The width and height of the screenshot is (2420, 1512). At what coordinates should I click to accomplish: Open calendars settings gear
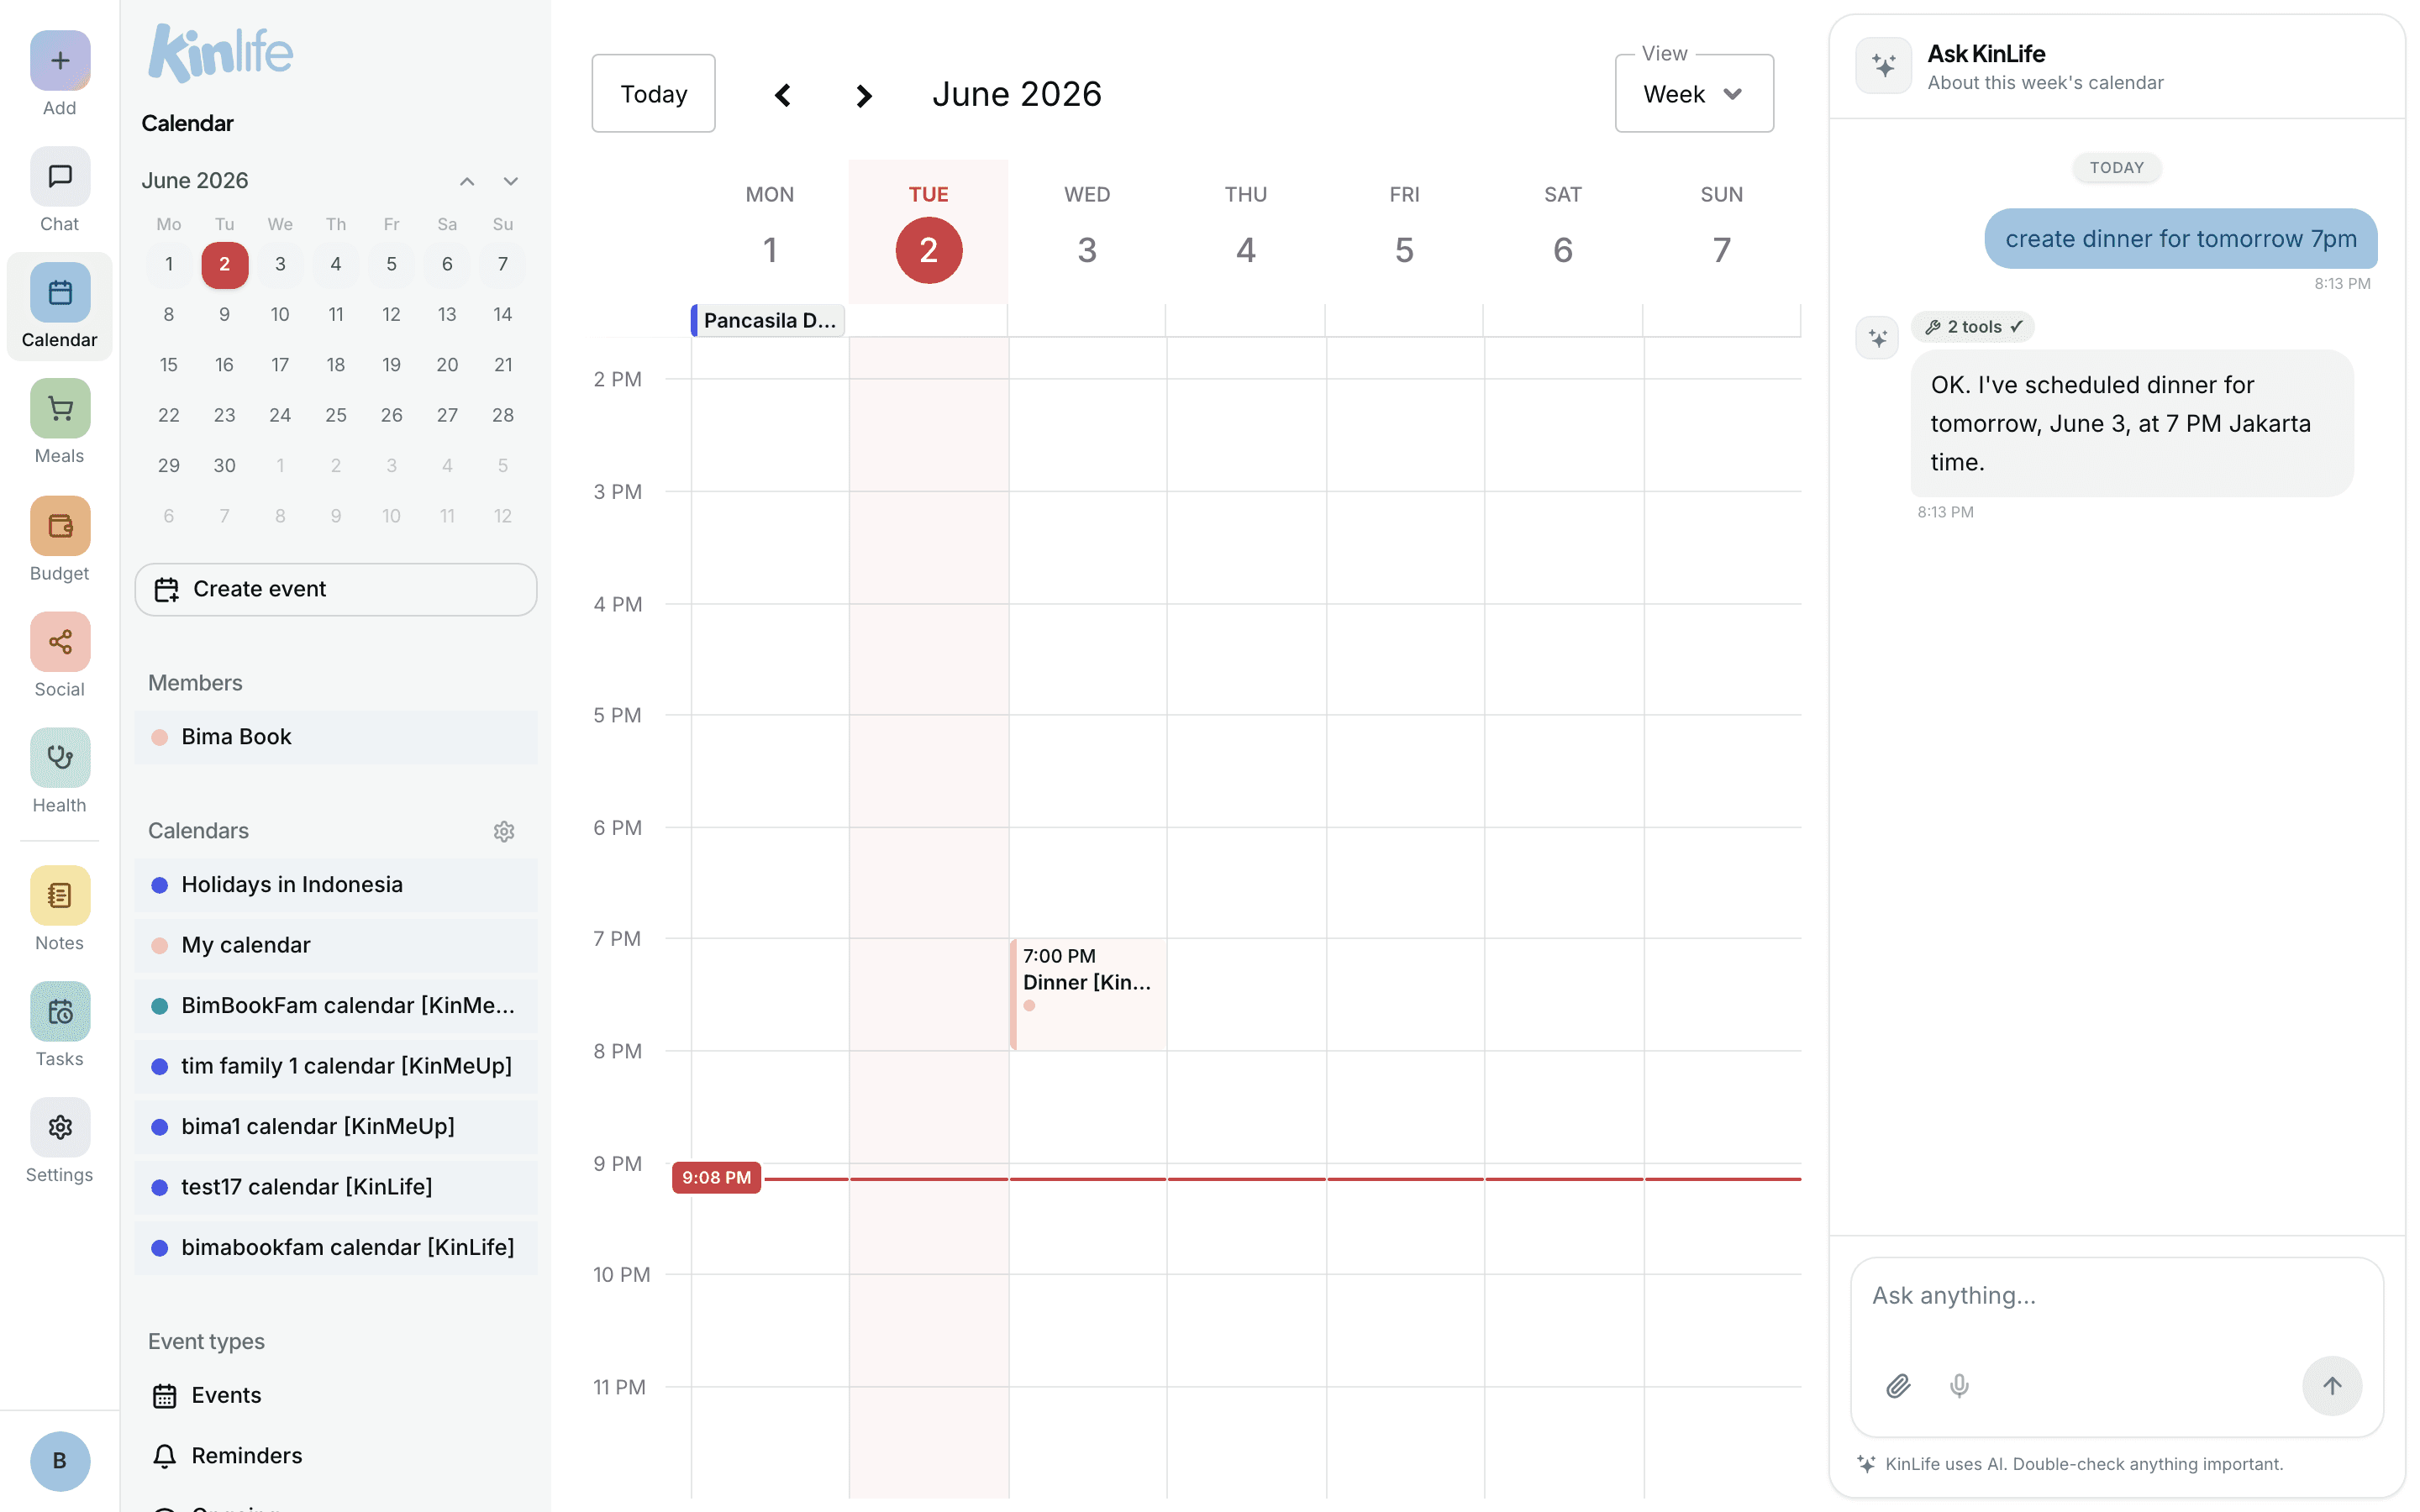tap(504, 831)
